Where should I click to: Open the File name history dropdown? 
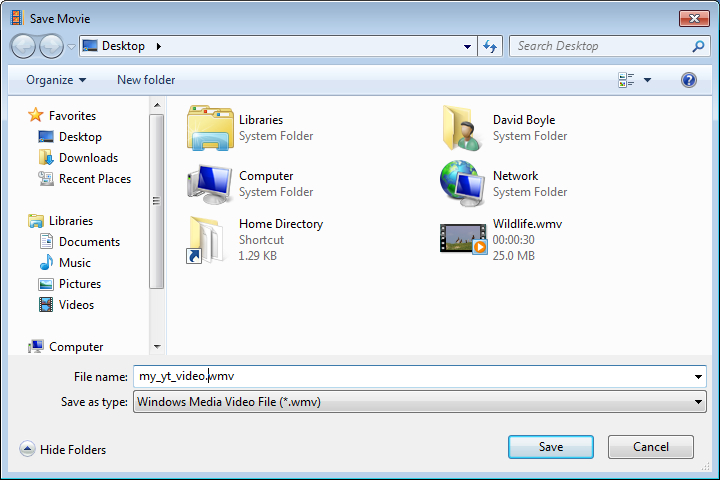point(698,377)
